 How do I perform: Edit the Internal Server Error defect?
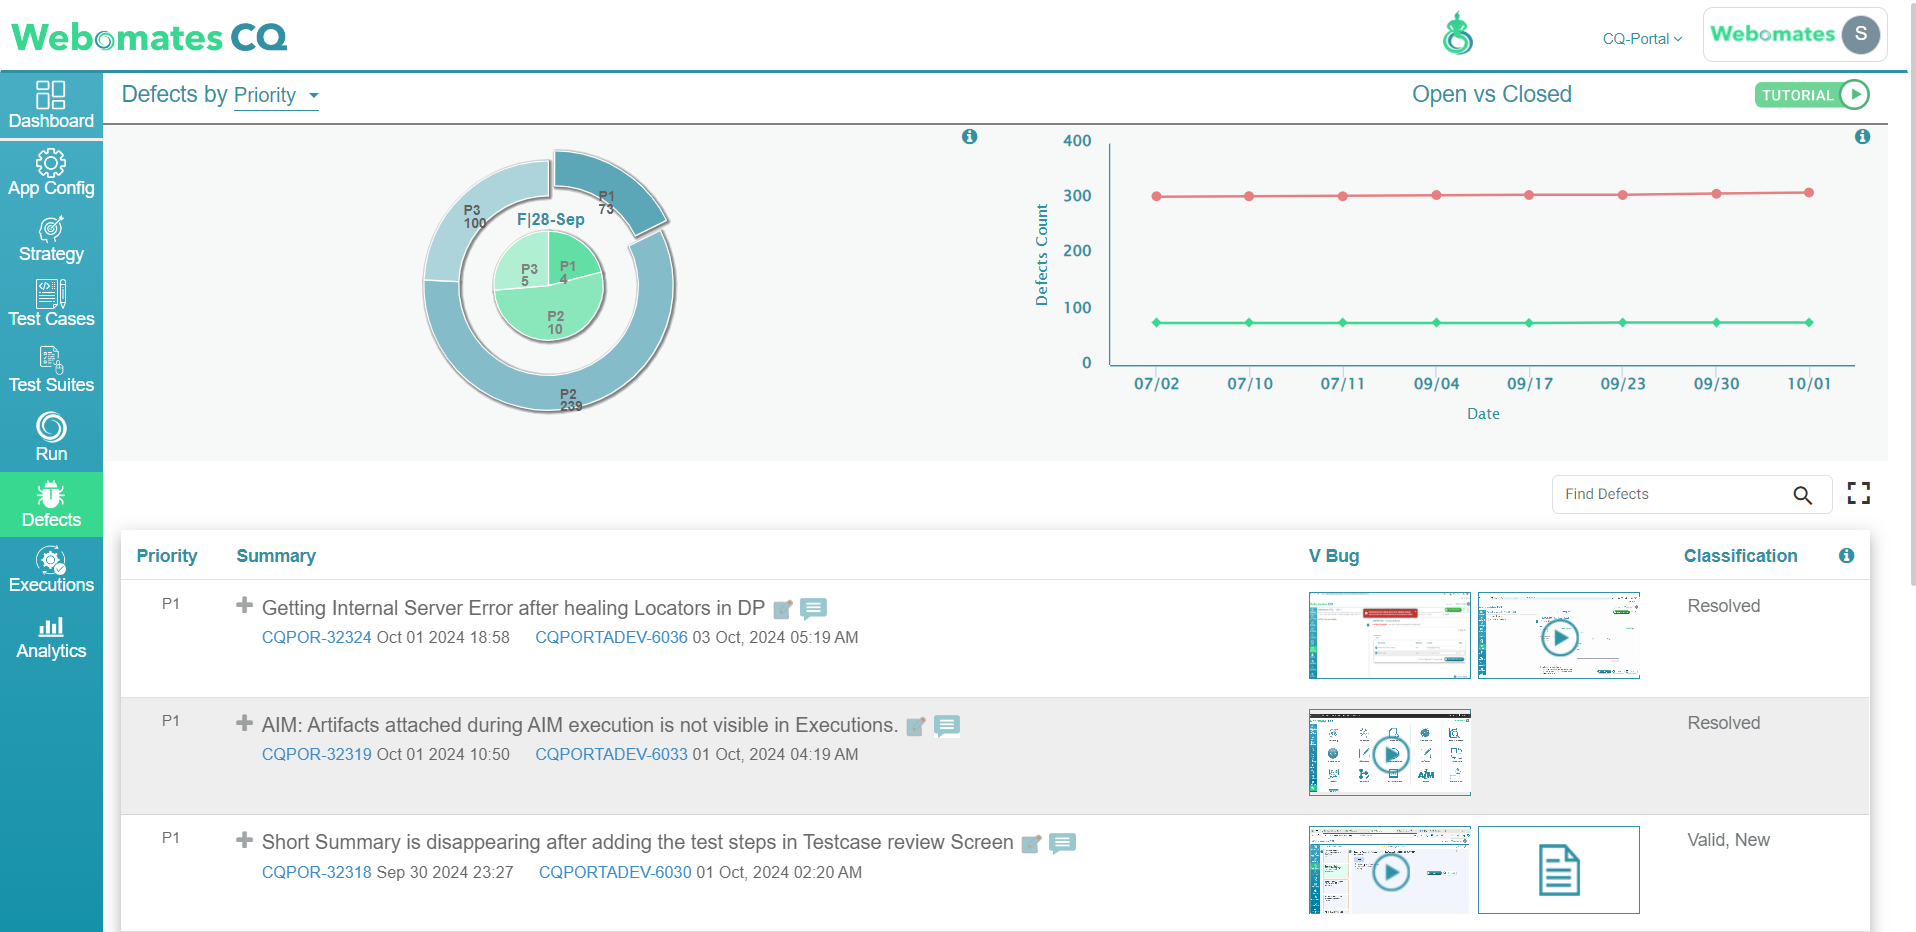coord(783,609)
